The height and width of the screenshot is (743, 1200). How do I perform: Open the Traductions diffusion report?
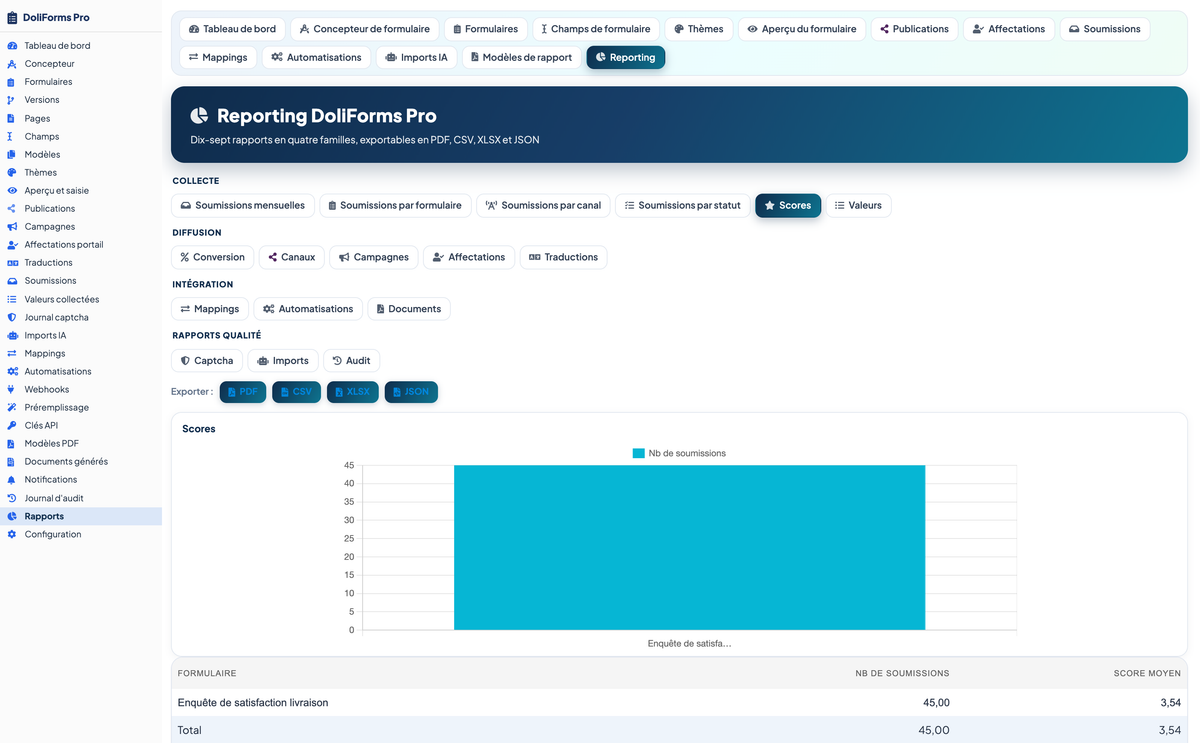tap(563, 257)
